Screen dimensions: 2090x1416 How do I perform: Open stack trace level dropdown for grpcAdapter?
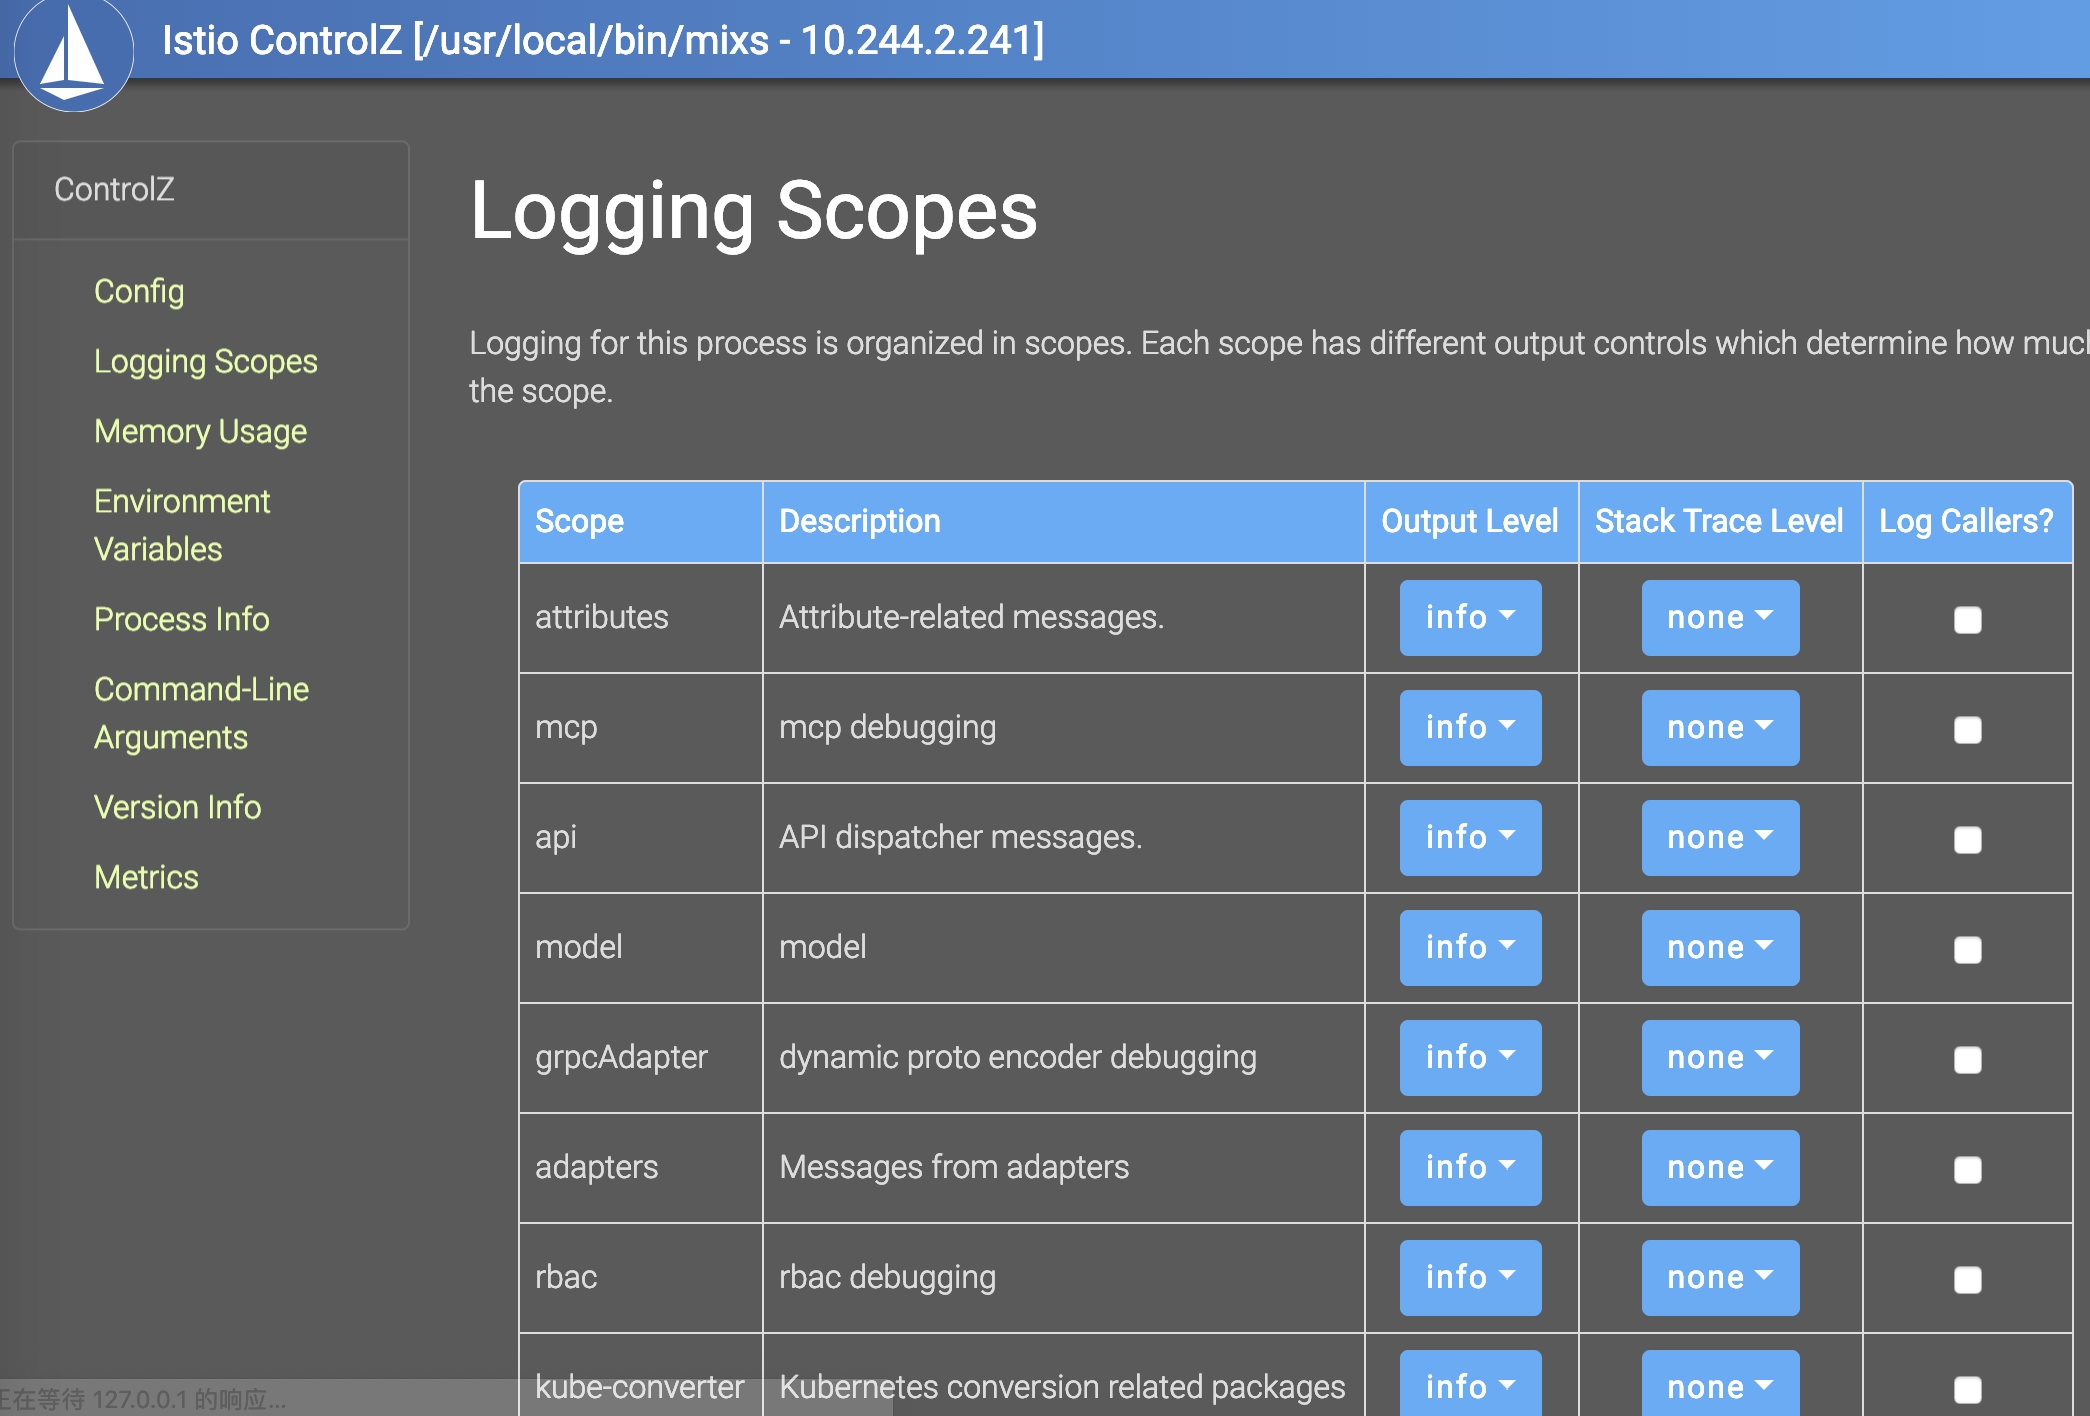point(1720,1058)
